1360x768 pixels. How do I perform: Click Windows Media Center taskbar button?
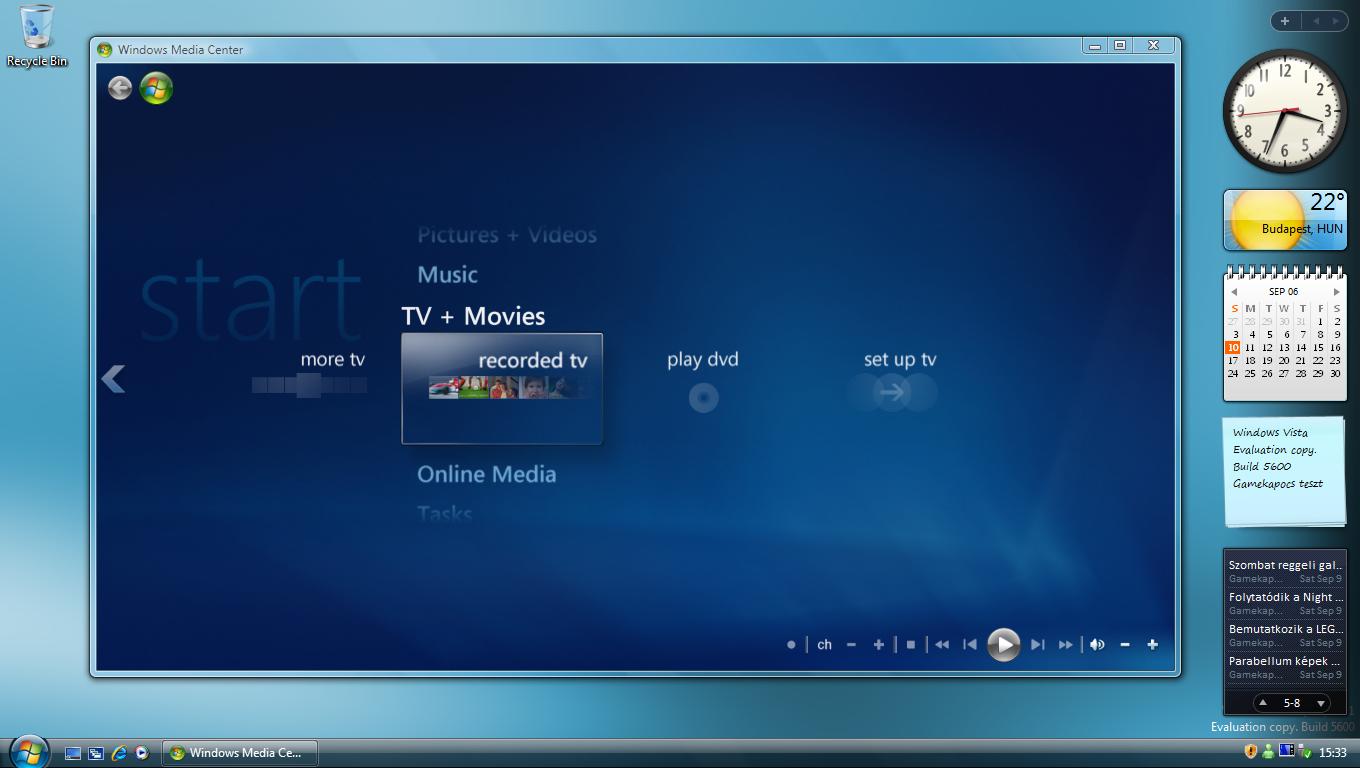(x=239, y=753)
